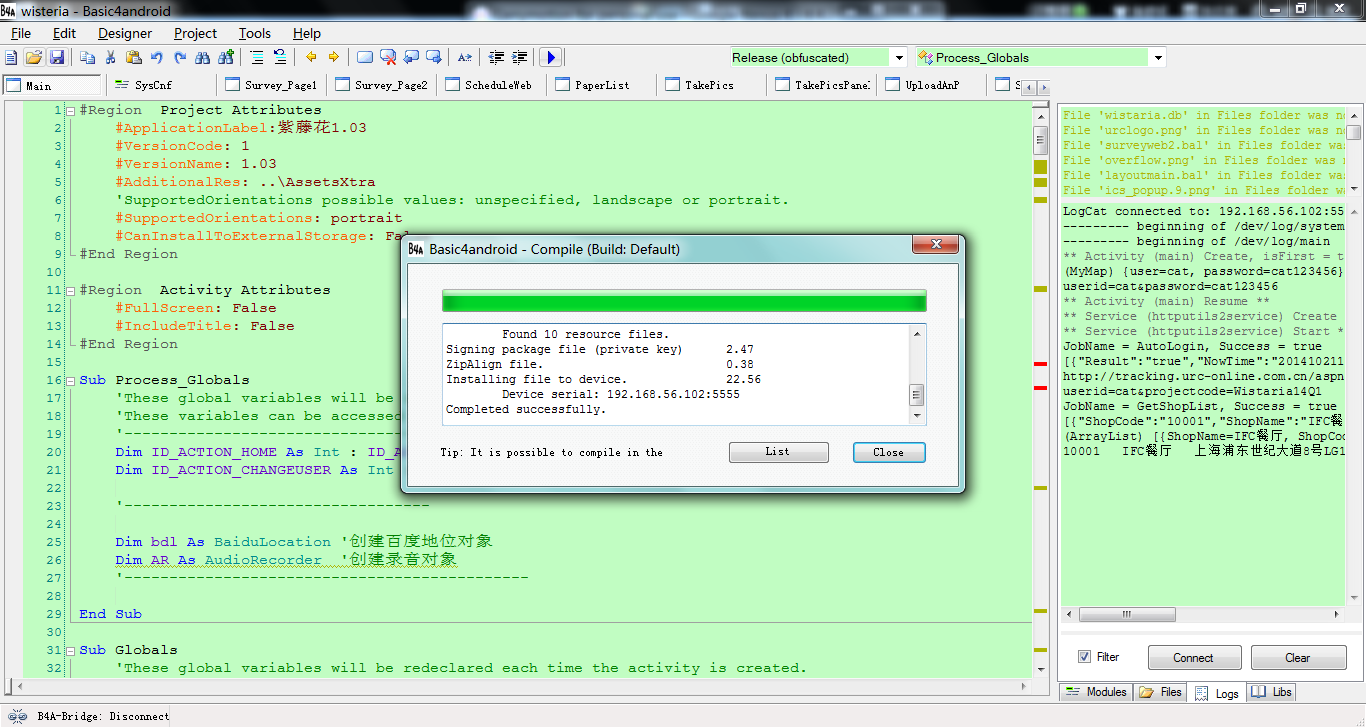Open the Process_Globals sub selector dropdown

pyautogui.click(x=1158, y=58)
